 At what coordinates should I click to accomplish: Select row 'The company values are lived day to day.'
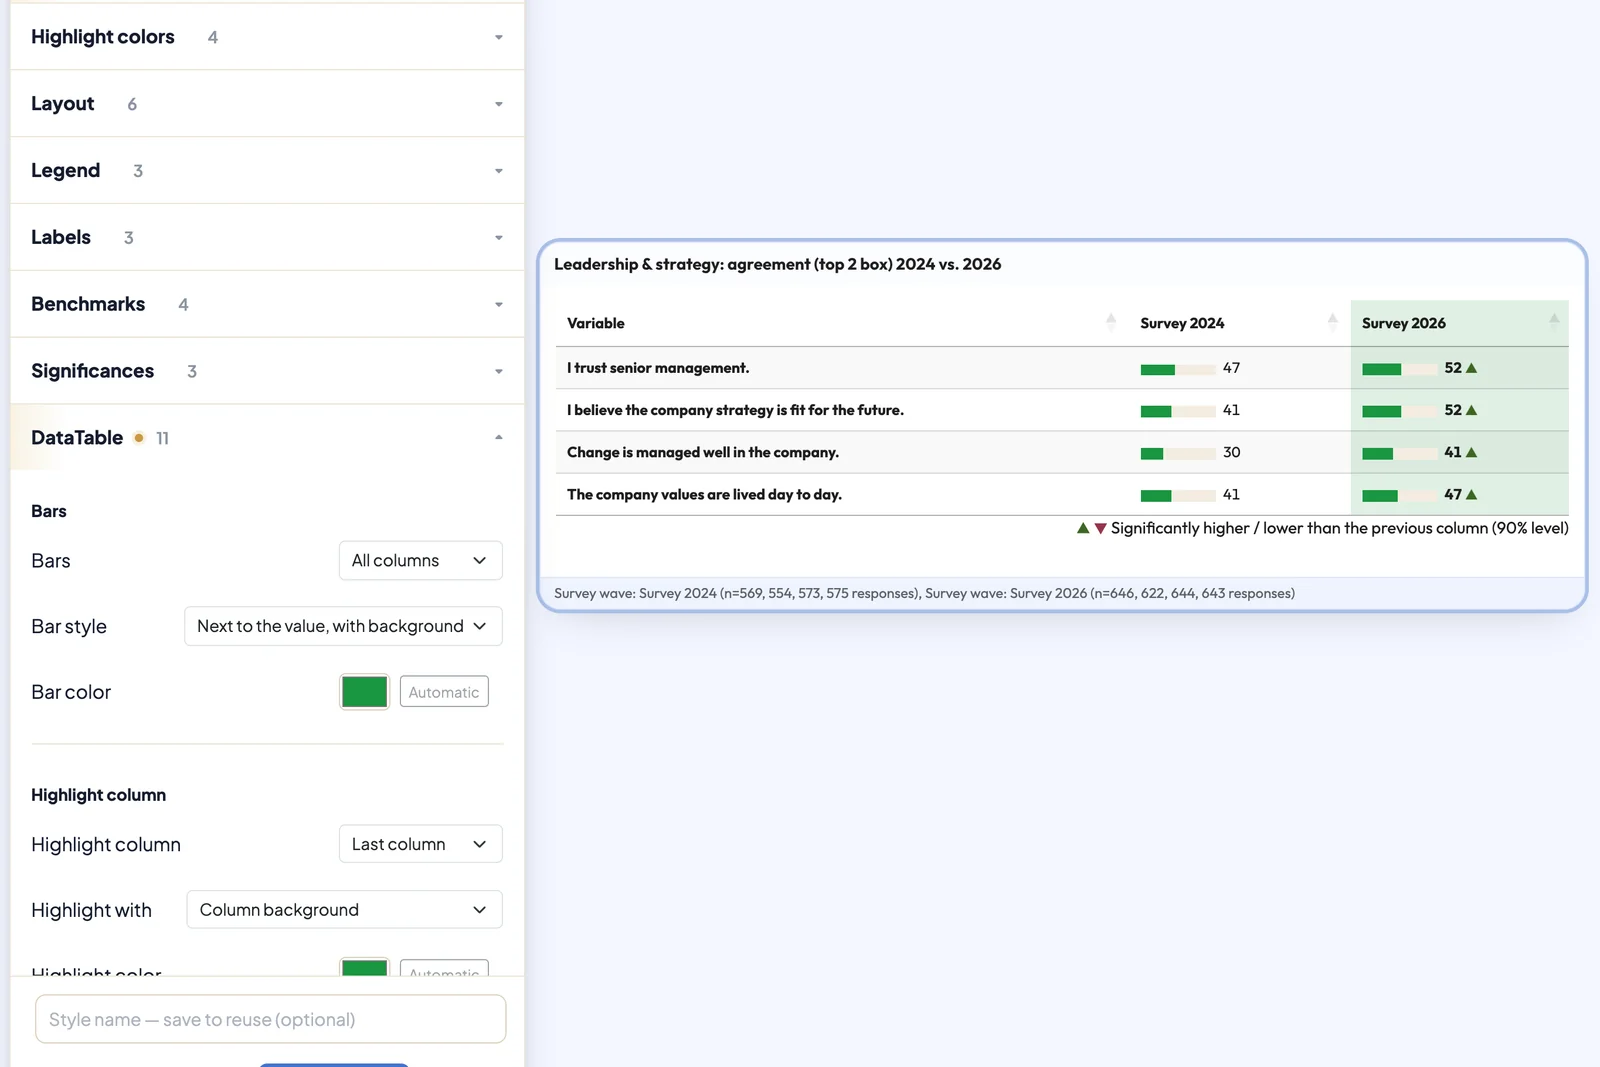(1061, 494)
